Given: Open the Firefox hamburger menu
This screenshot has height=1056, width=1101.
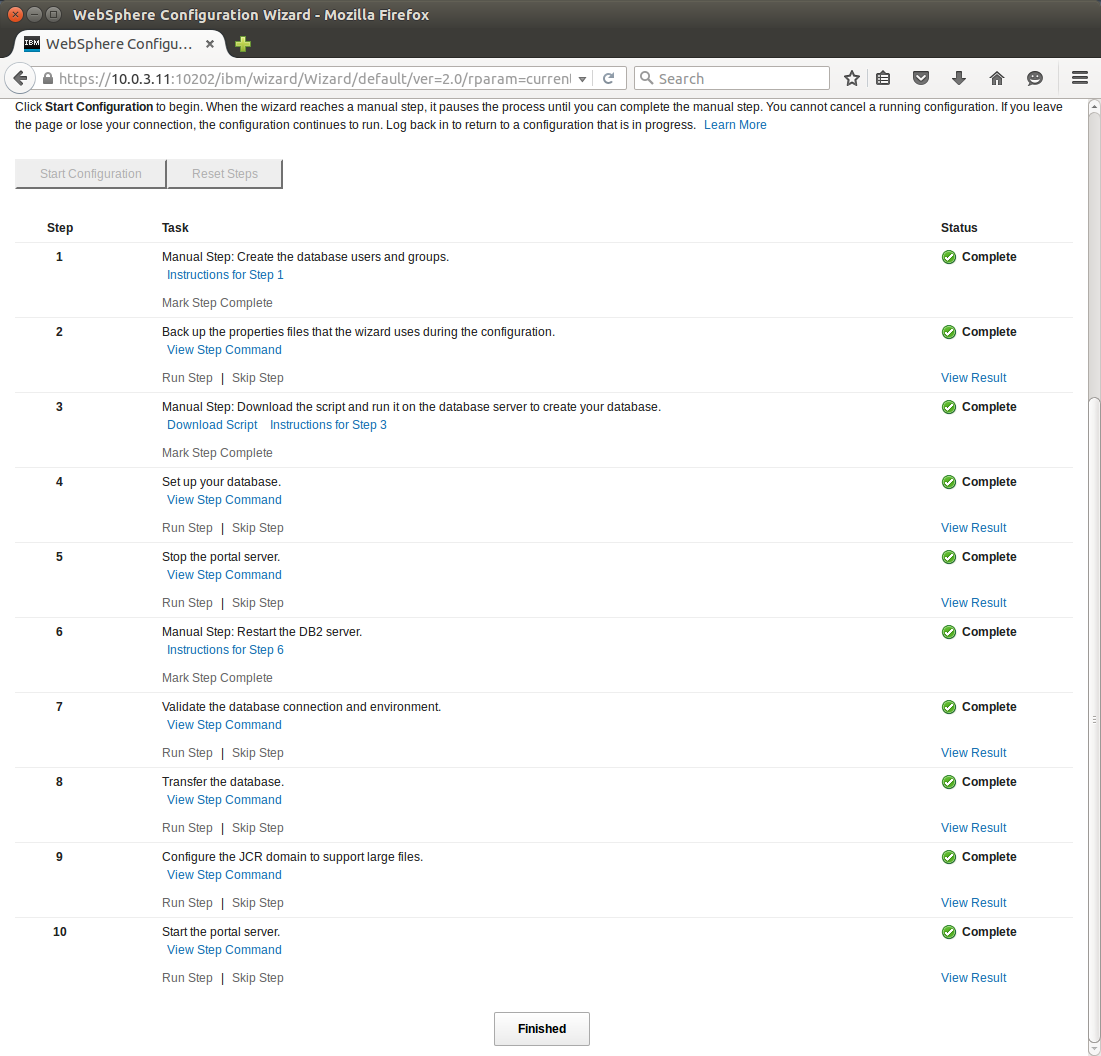Looking at the screenshot, I should point(1080,79).
